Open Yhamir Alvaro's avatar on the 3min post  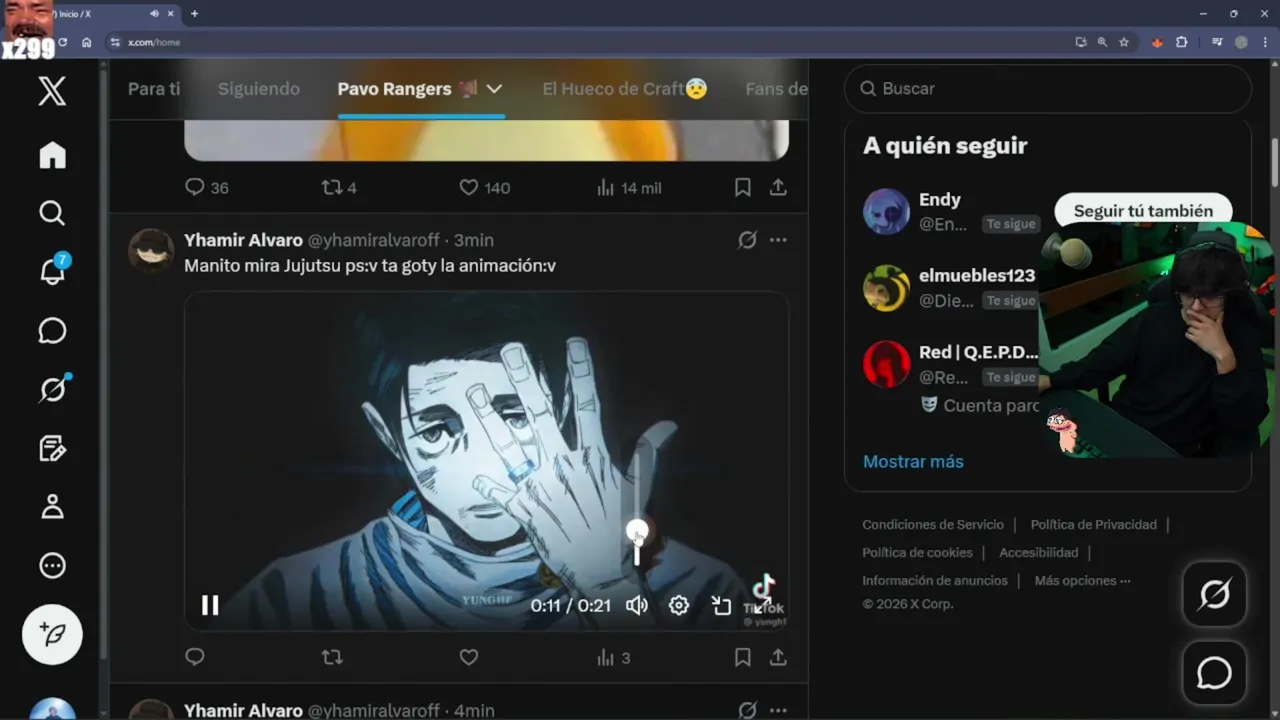coord(151,251)
